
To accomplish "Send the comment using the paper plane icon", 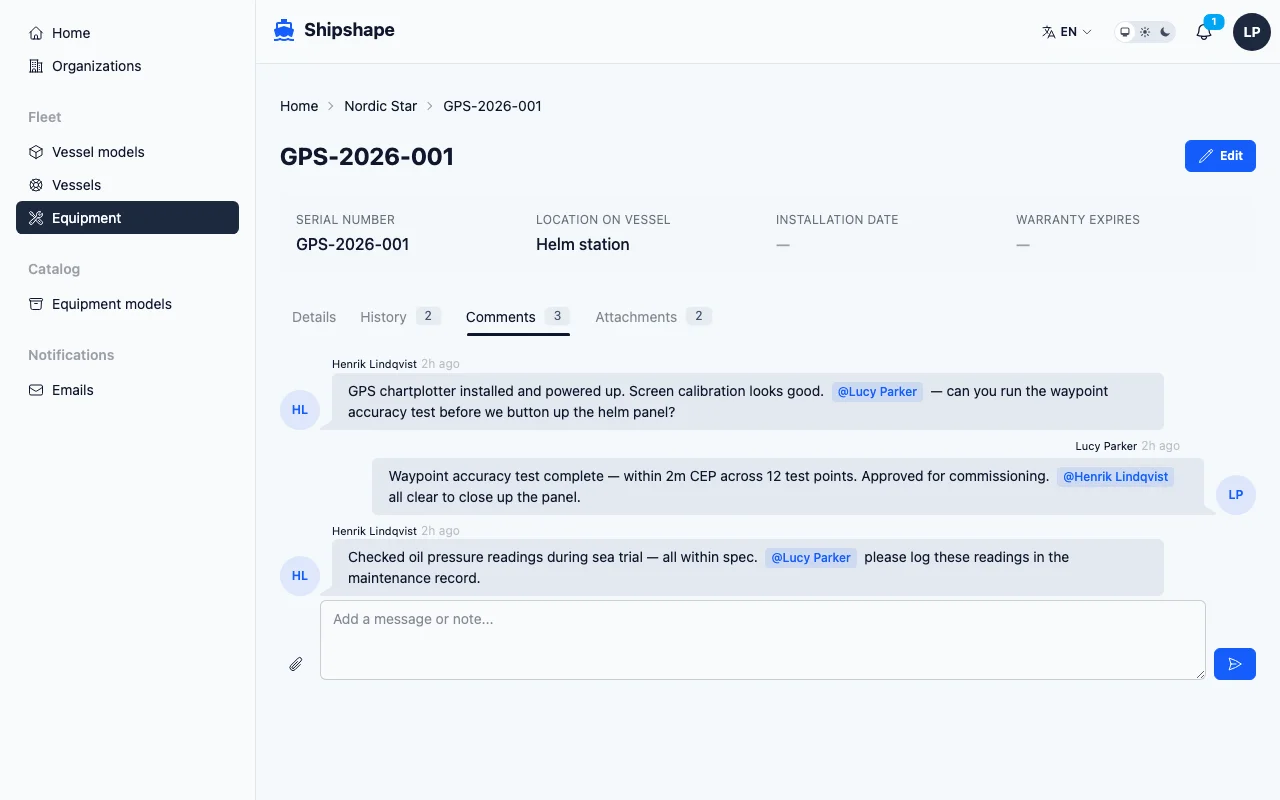I will coord(1234,663).
